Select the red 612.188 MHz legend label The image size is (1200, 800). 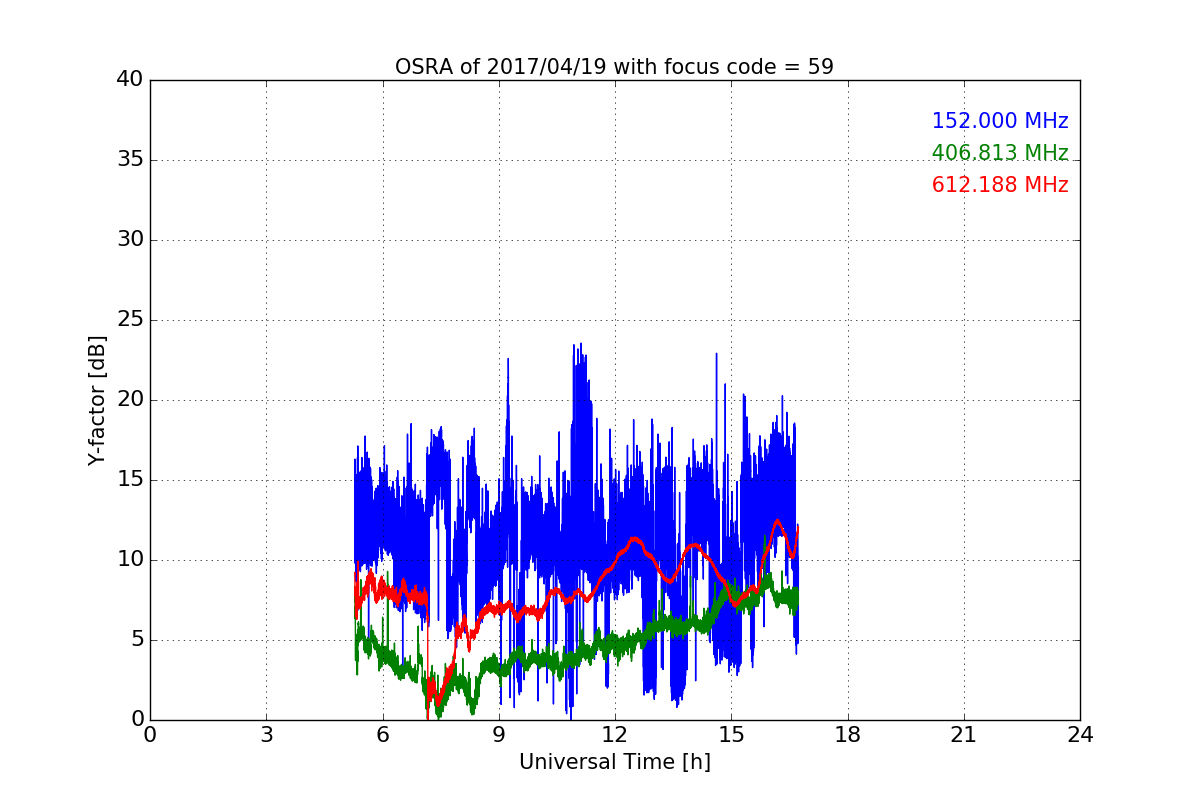click(1000, 185)
